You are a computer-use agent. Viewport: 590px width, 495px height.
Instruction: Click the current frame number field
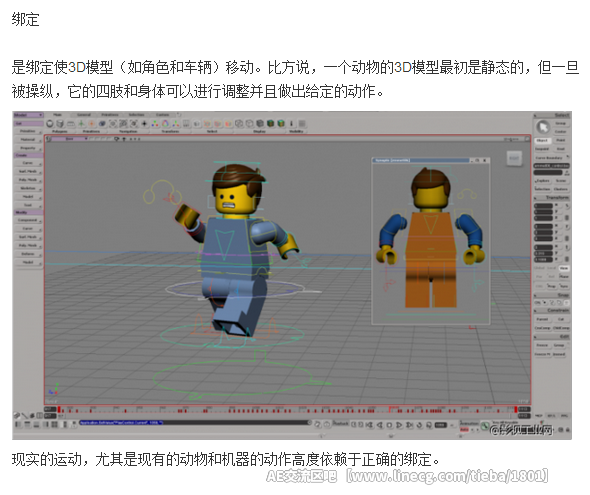[x=441, y=425]
